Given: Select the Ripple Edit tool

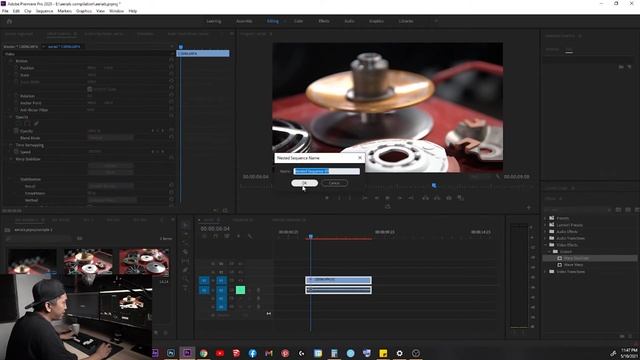Looking at the screenshot, I should click(185, 243).
